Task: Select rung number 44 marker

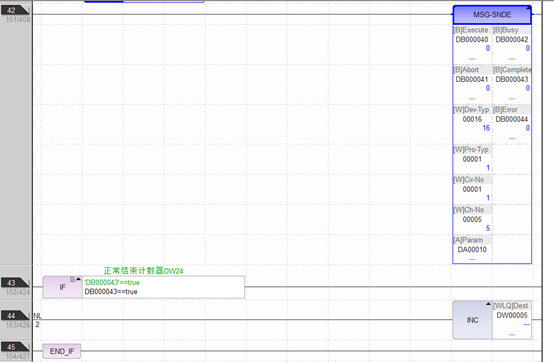Action: coord(15,315)
